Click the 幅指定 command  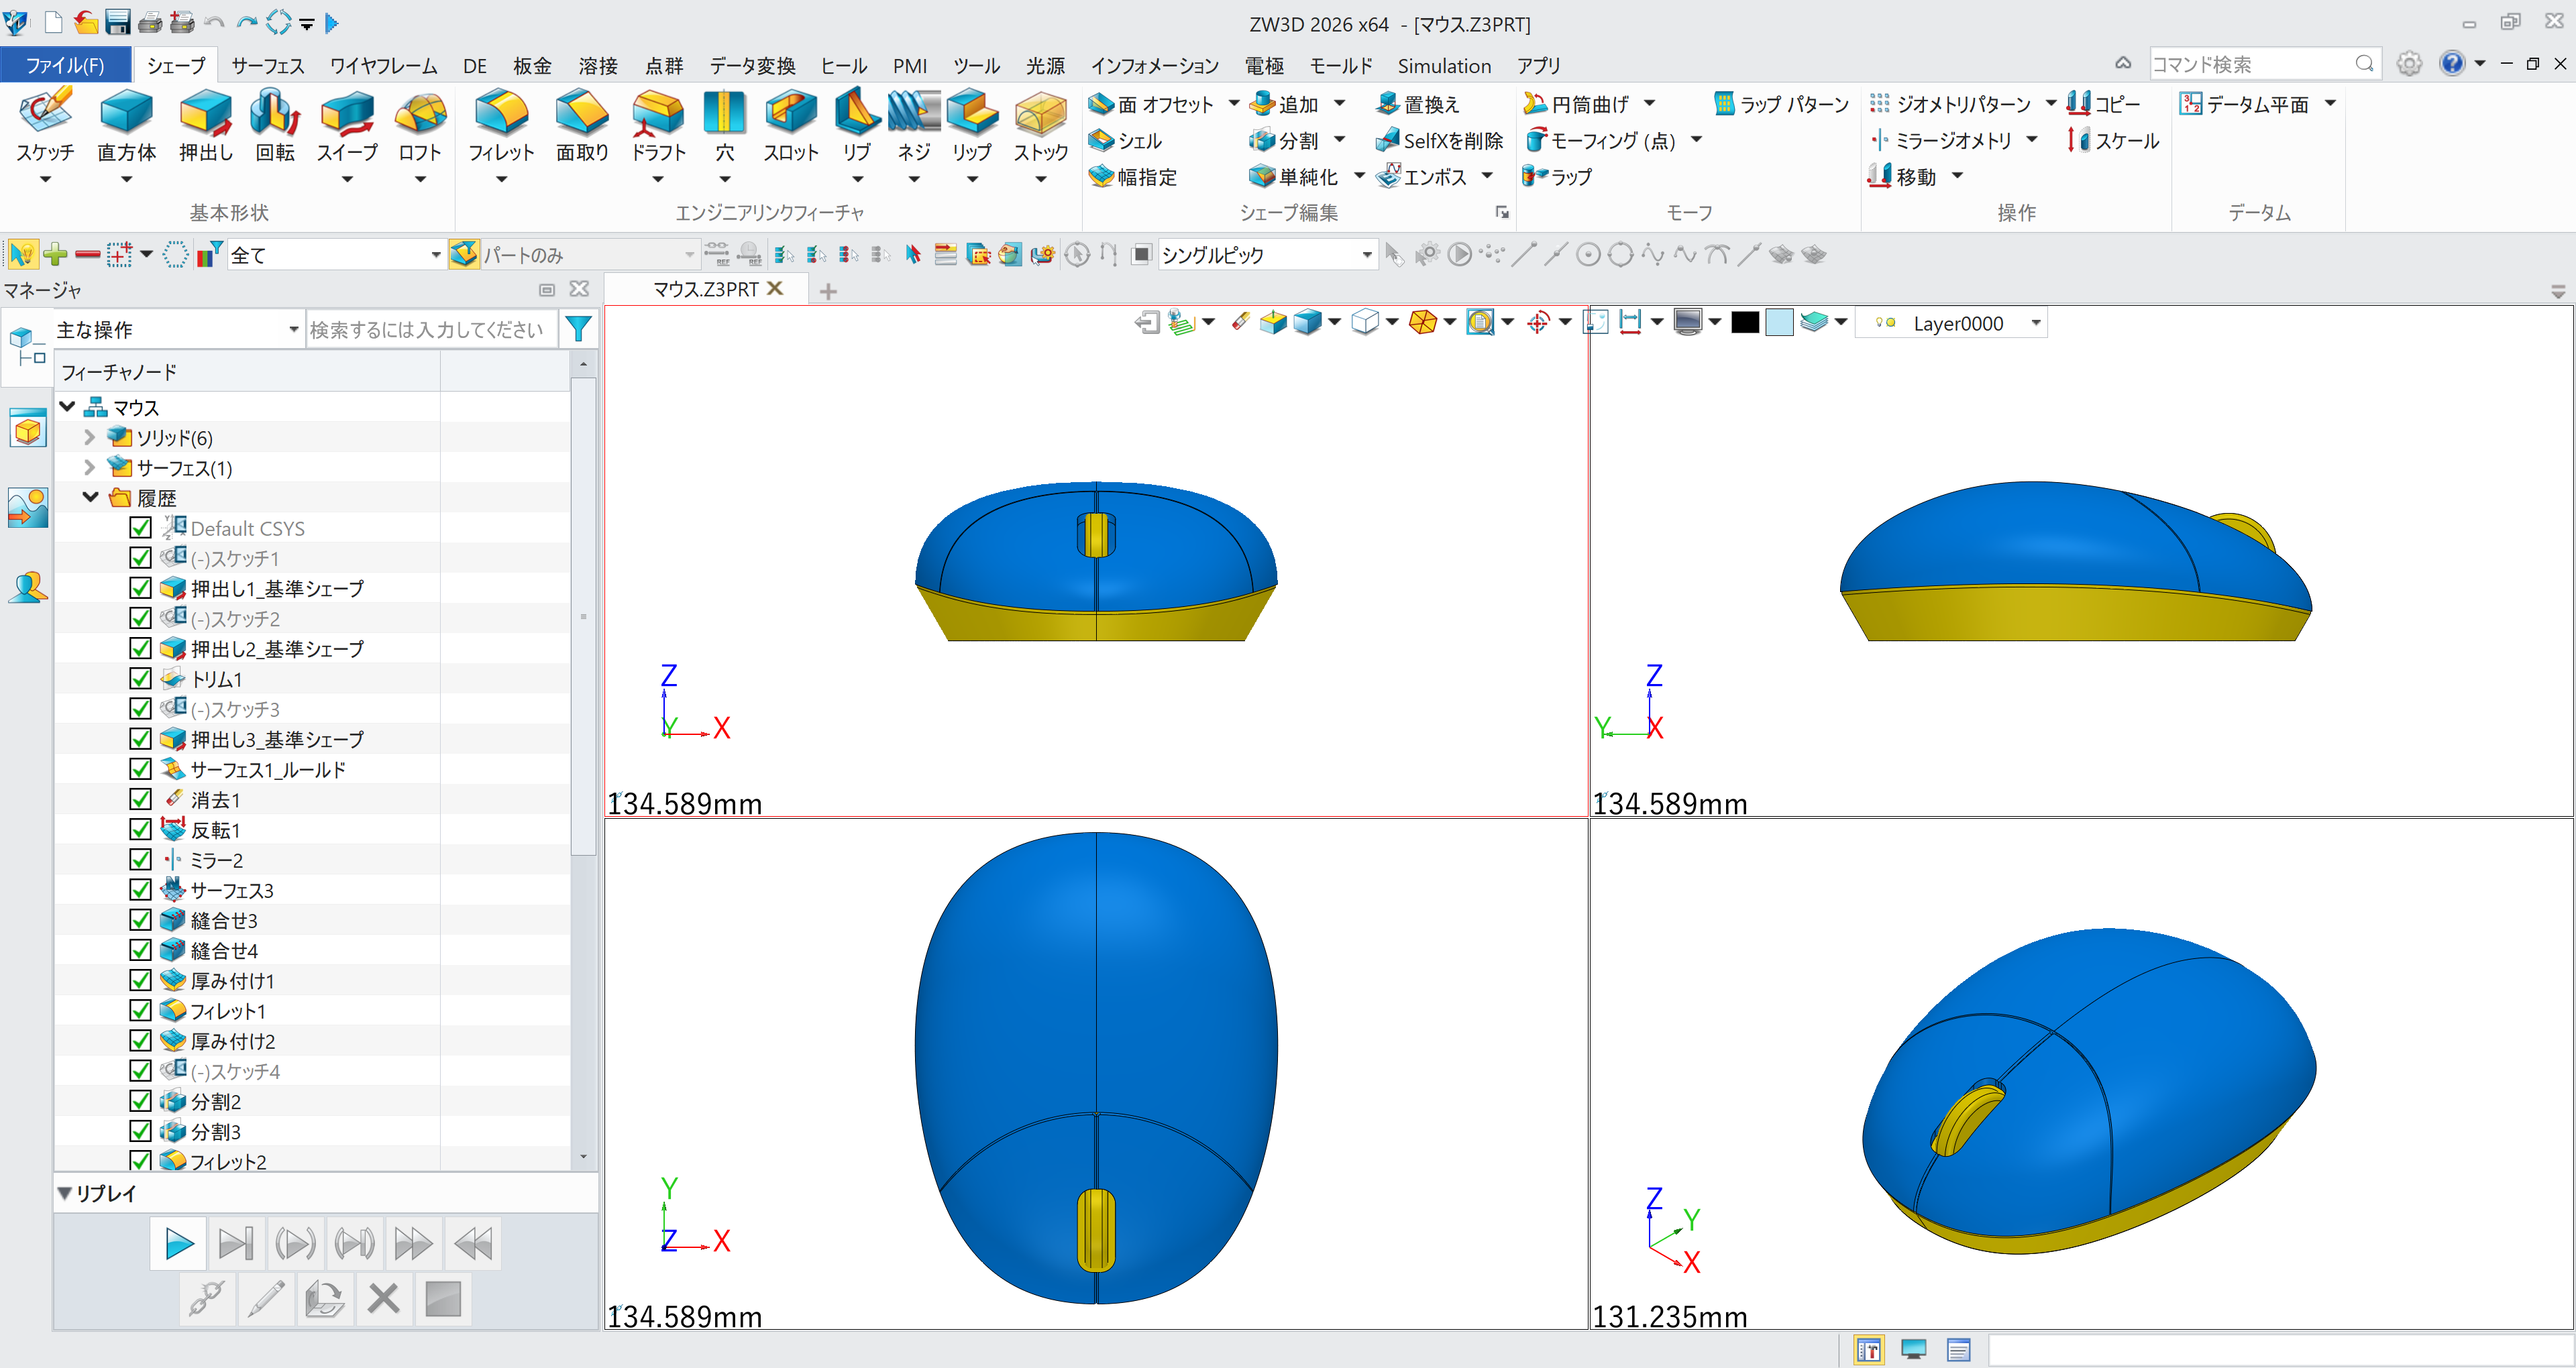tap(1133, 177)
